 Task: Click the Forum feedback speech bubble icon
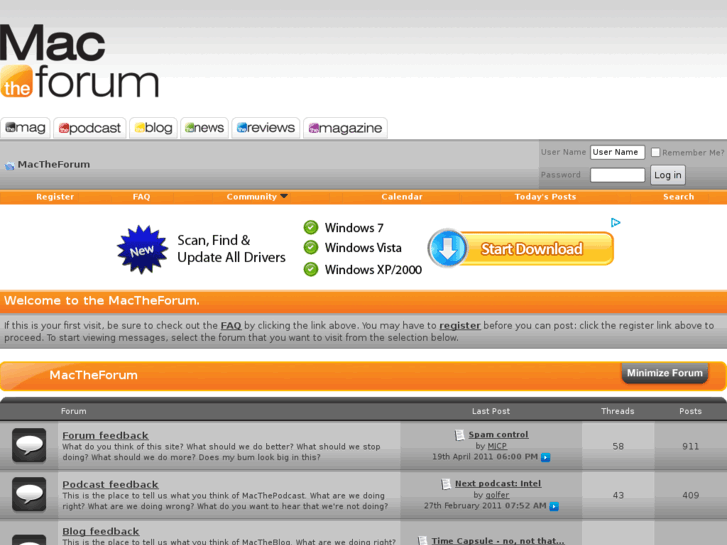pyautogui.click(x=29, y=445)
